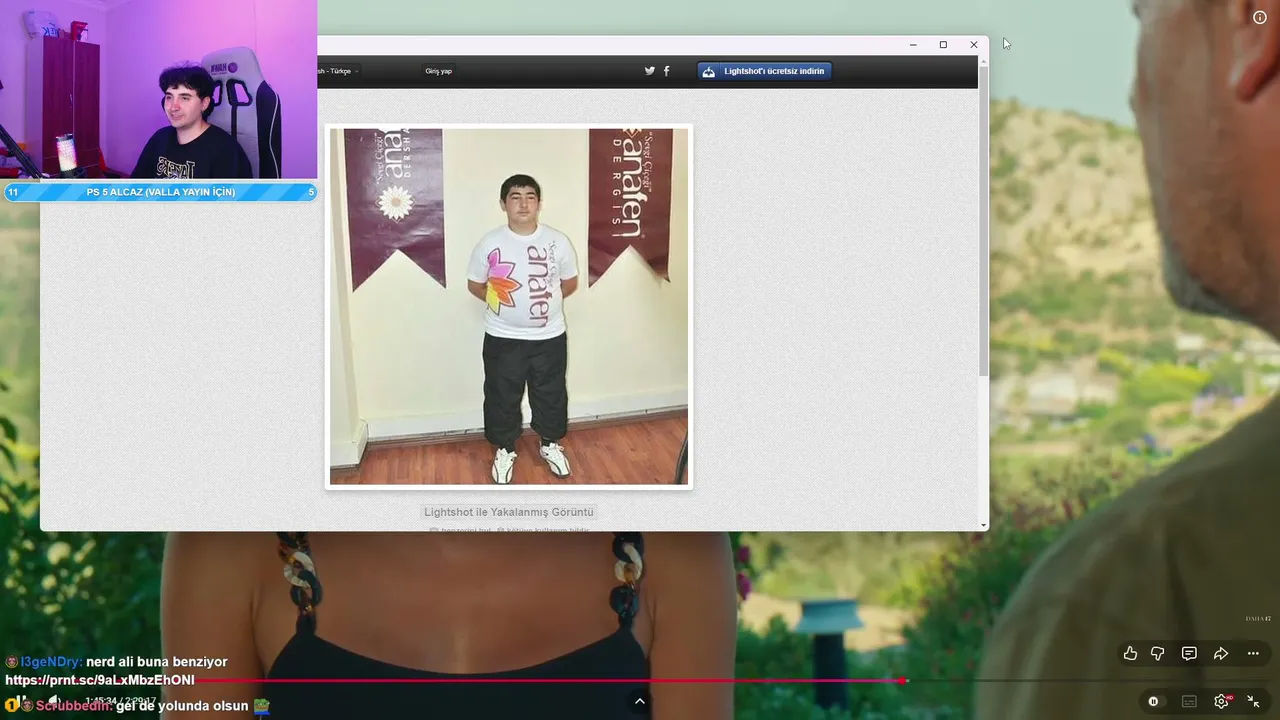Click the down arrow of the Lightshot page scrollbar
1280x720 pixels.
pyautogui.click(x=984, y=525)
